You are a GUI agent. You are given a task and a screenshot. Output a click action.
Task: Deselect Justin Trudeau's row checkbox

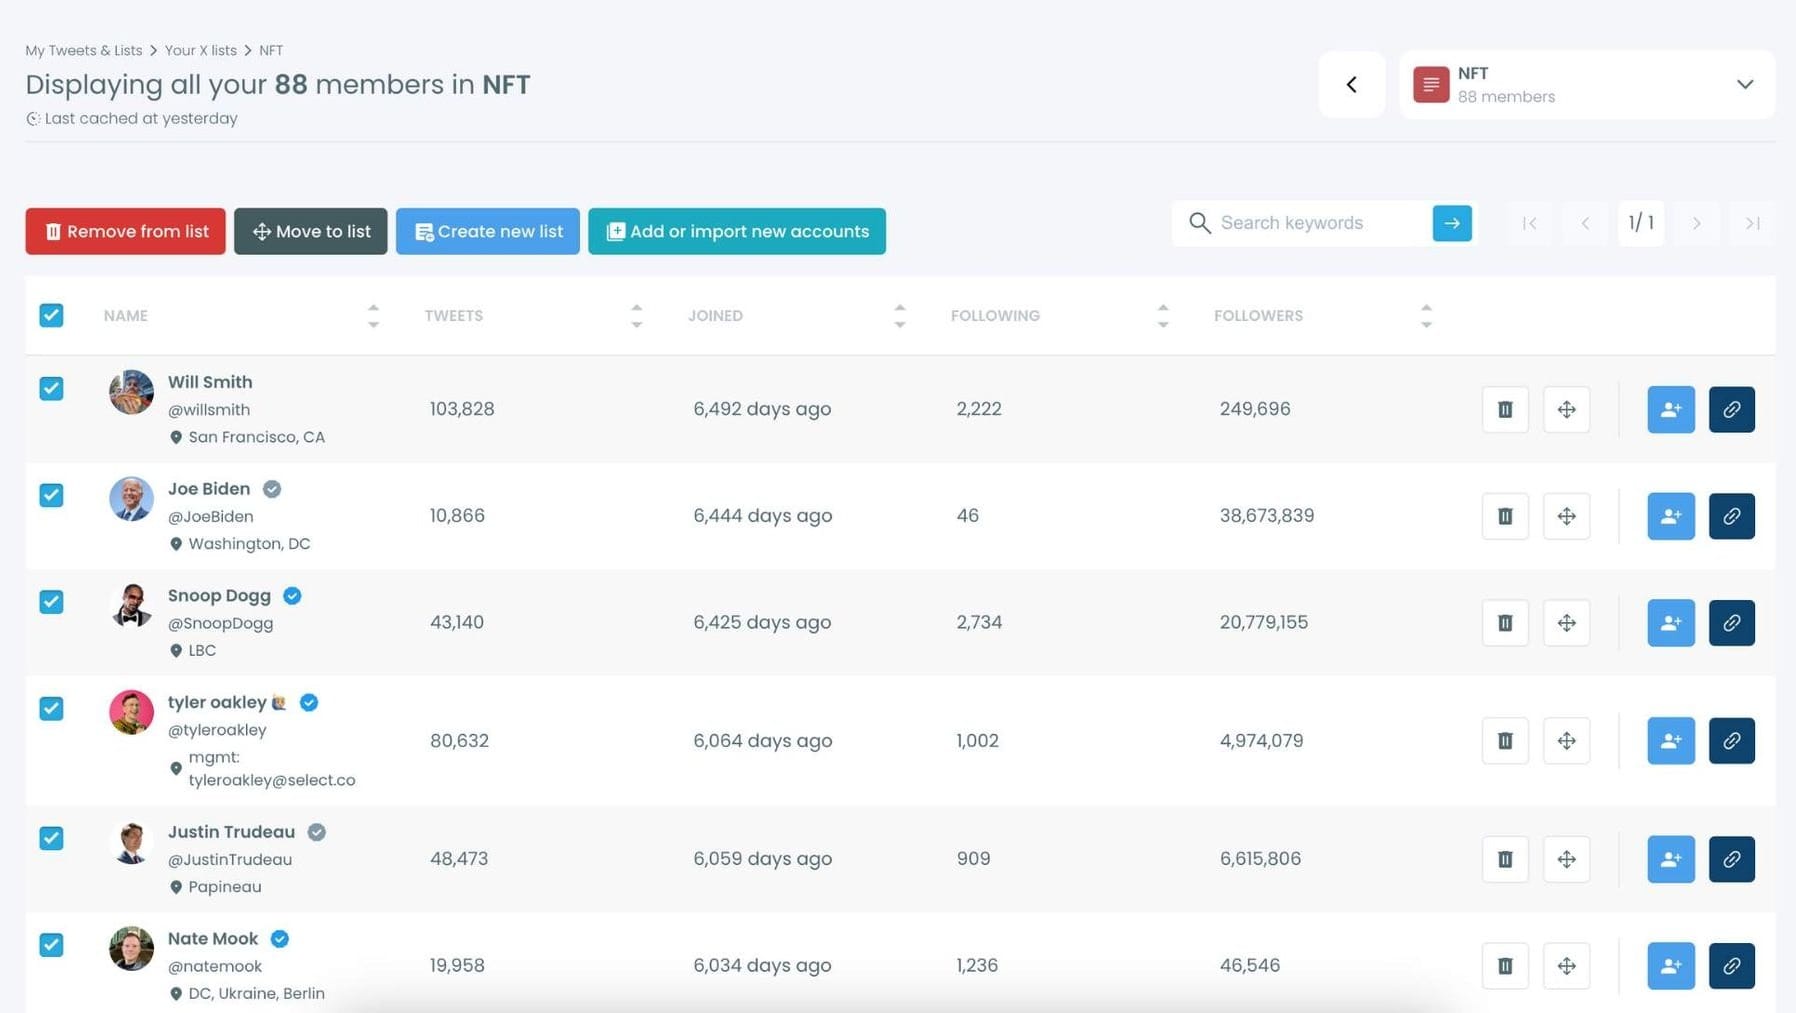click(51, 838)
